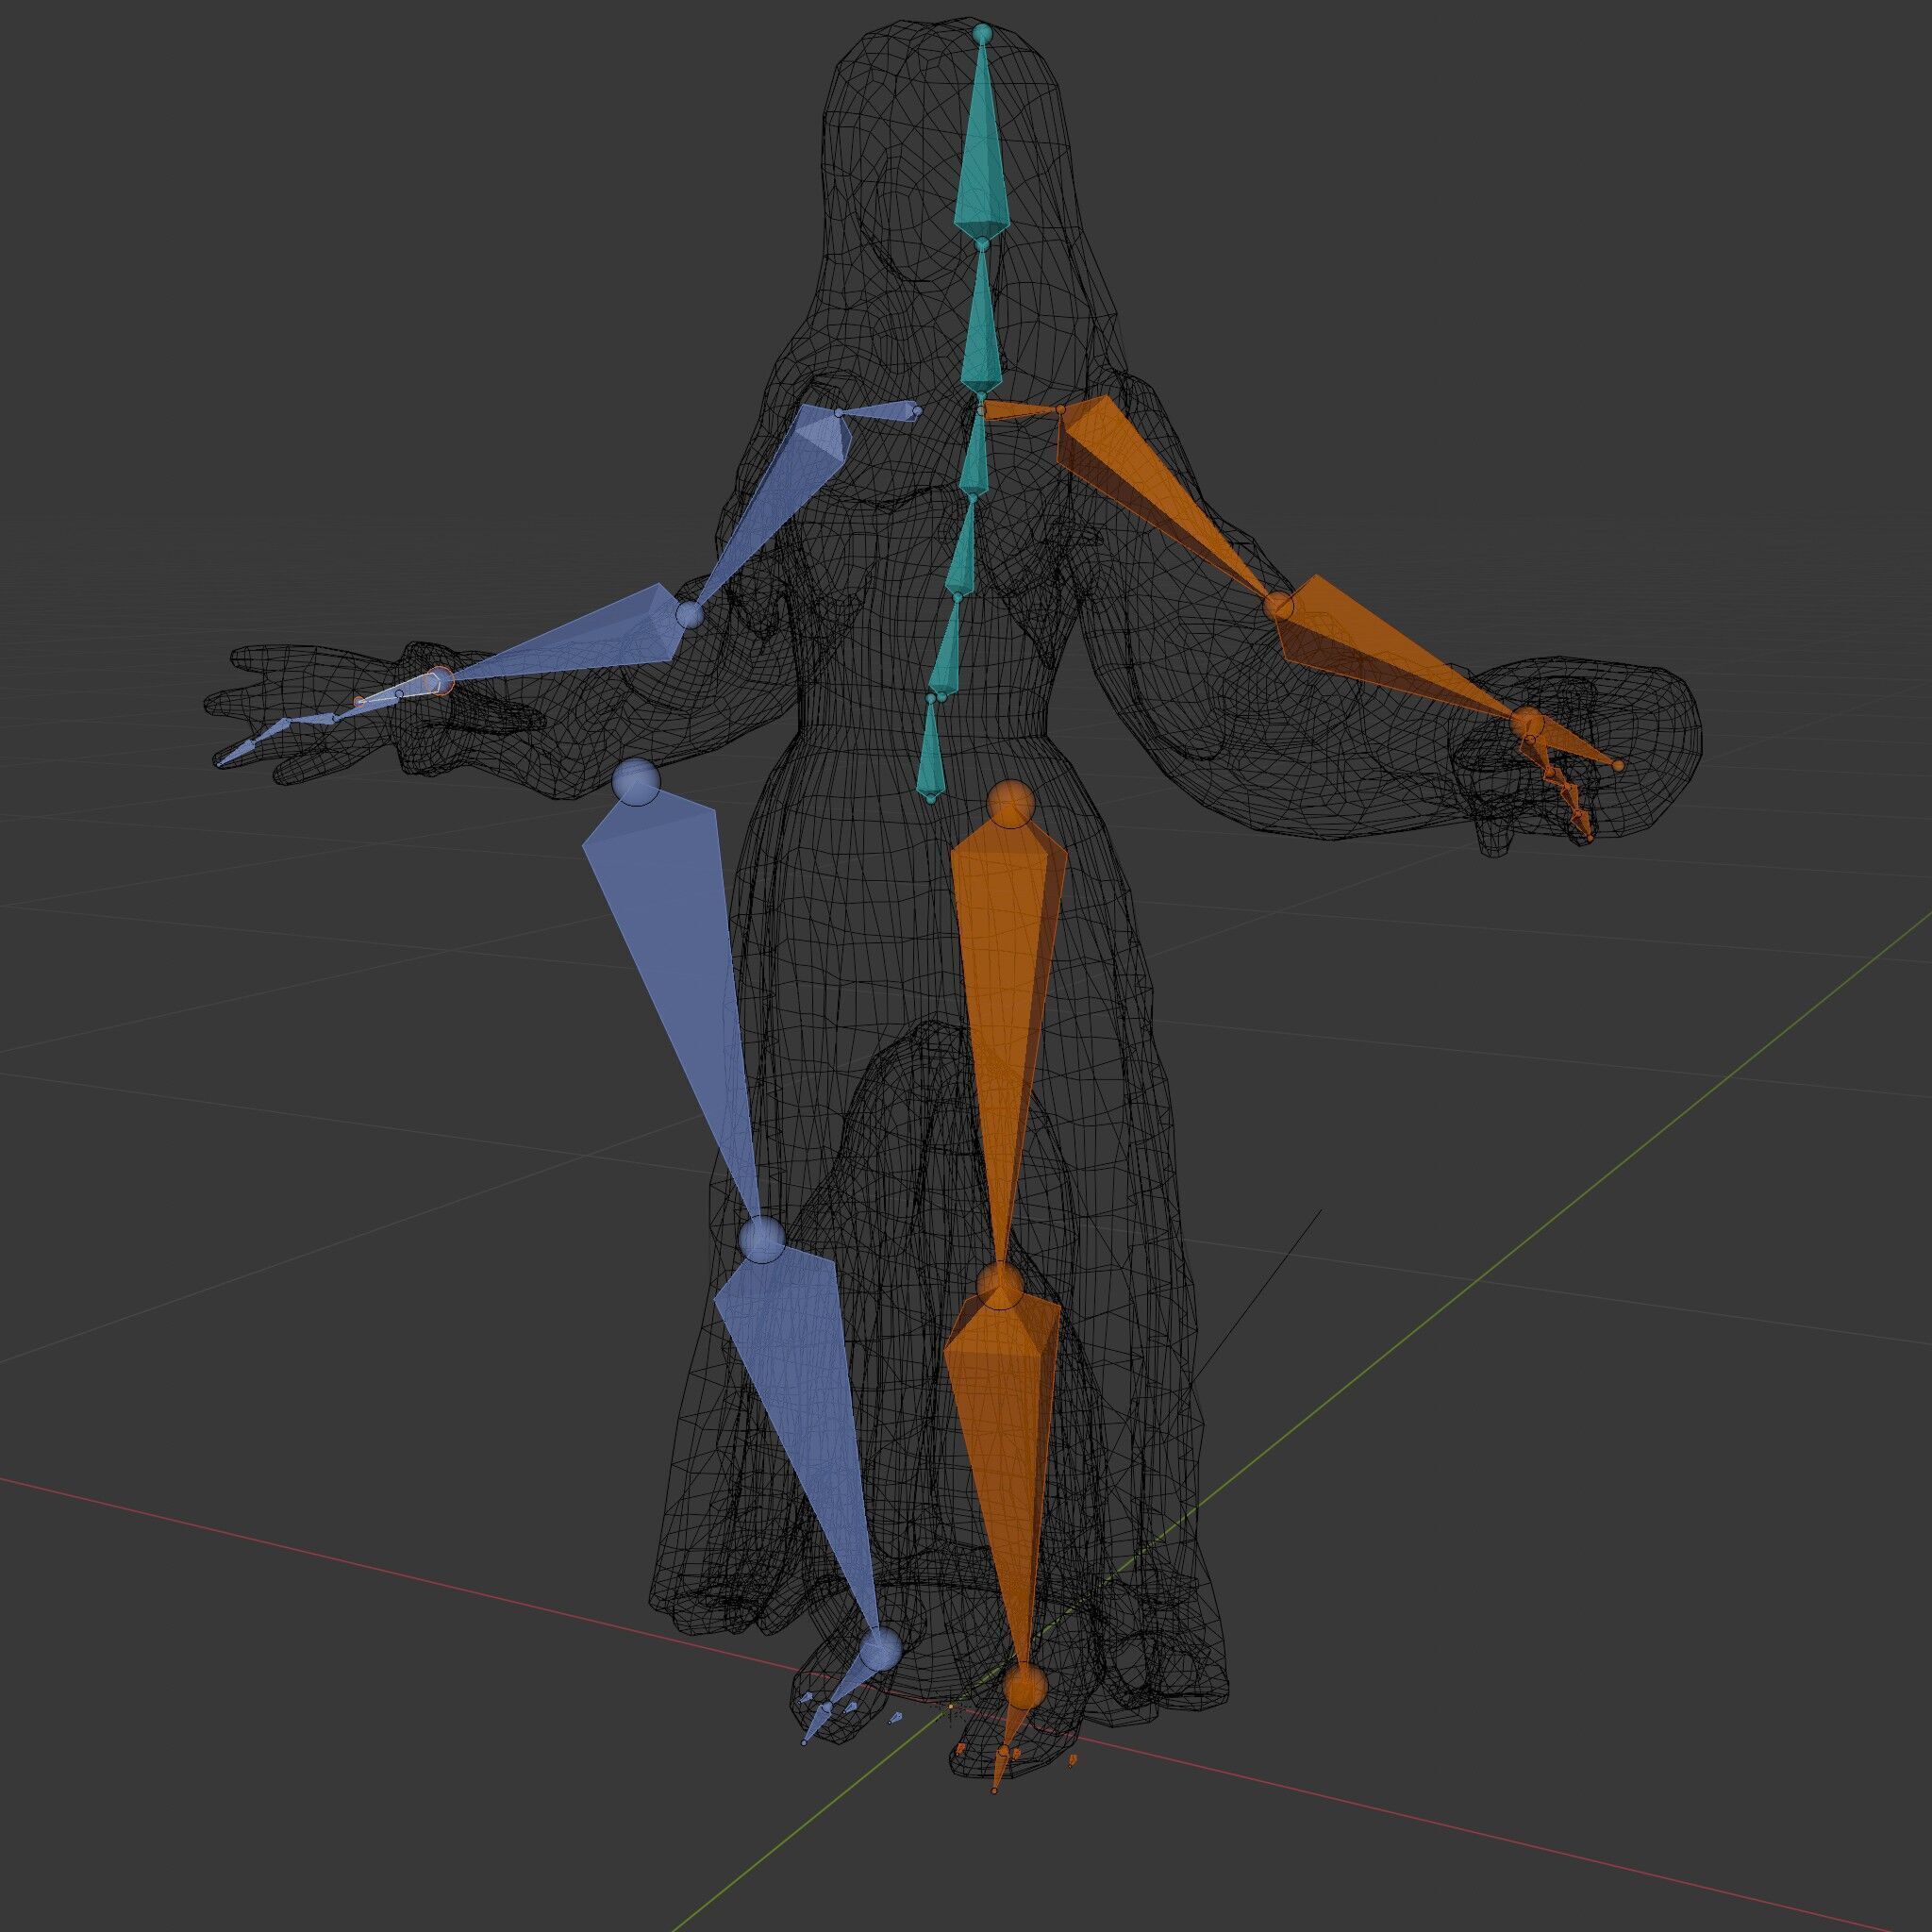
Task: Select the teal neck bone below head
Action: click(981, 330)
